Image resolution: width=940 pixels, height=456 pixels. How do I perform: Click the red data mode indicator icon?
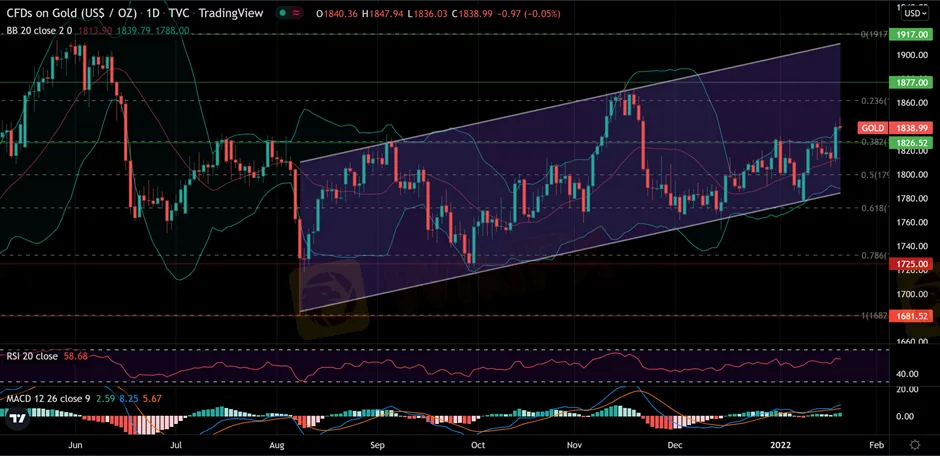pyautogui.click(x=298, y=13)
